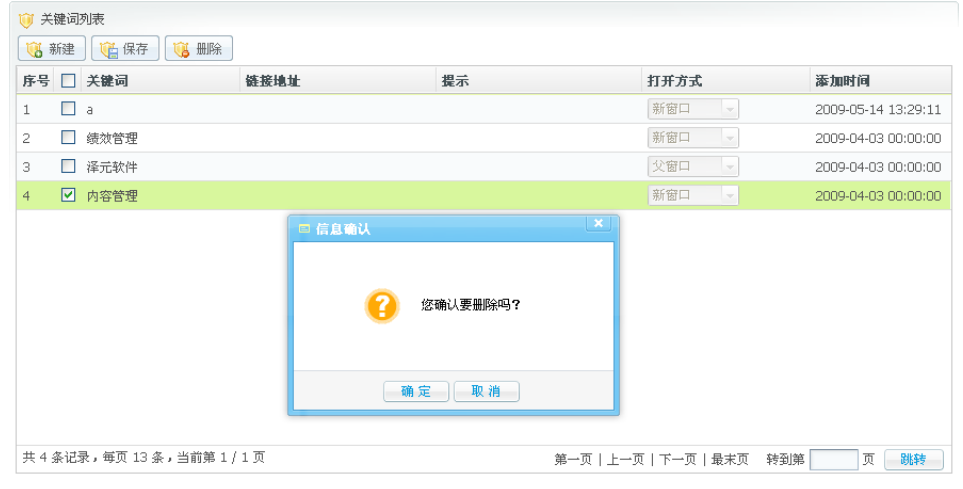Click the shield icon beside 关键词列表
This screenshot has height=489, width=963.
point(26,20)
